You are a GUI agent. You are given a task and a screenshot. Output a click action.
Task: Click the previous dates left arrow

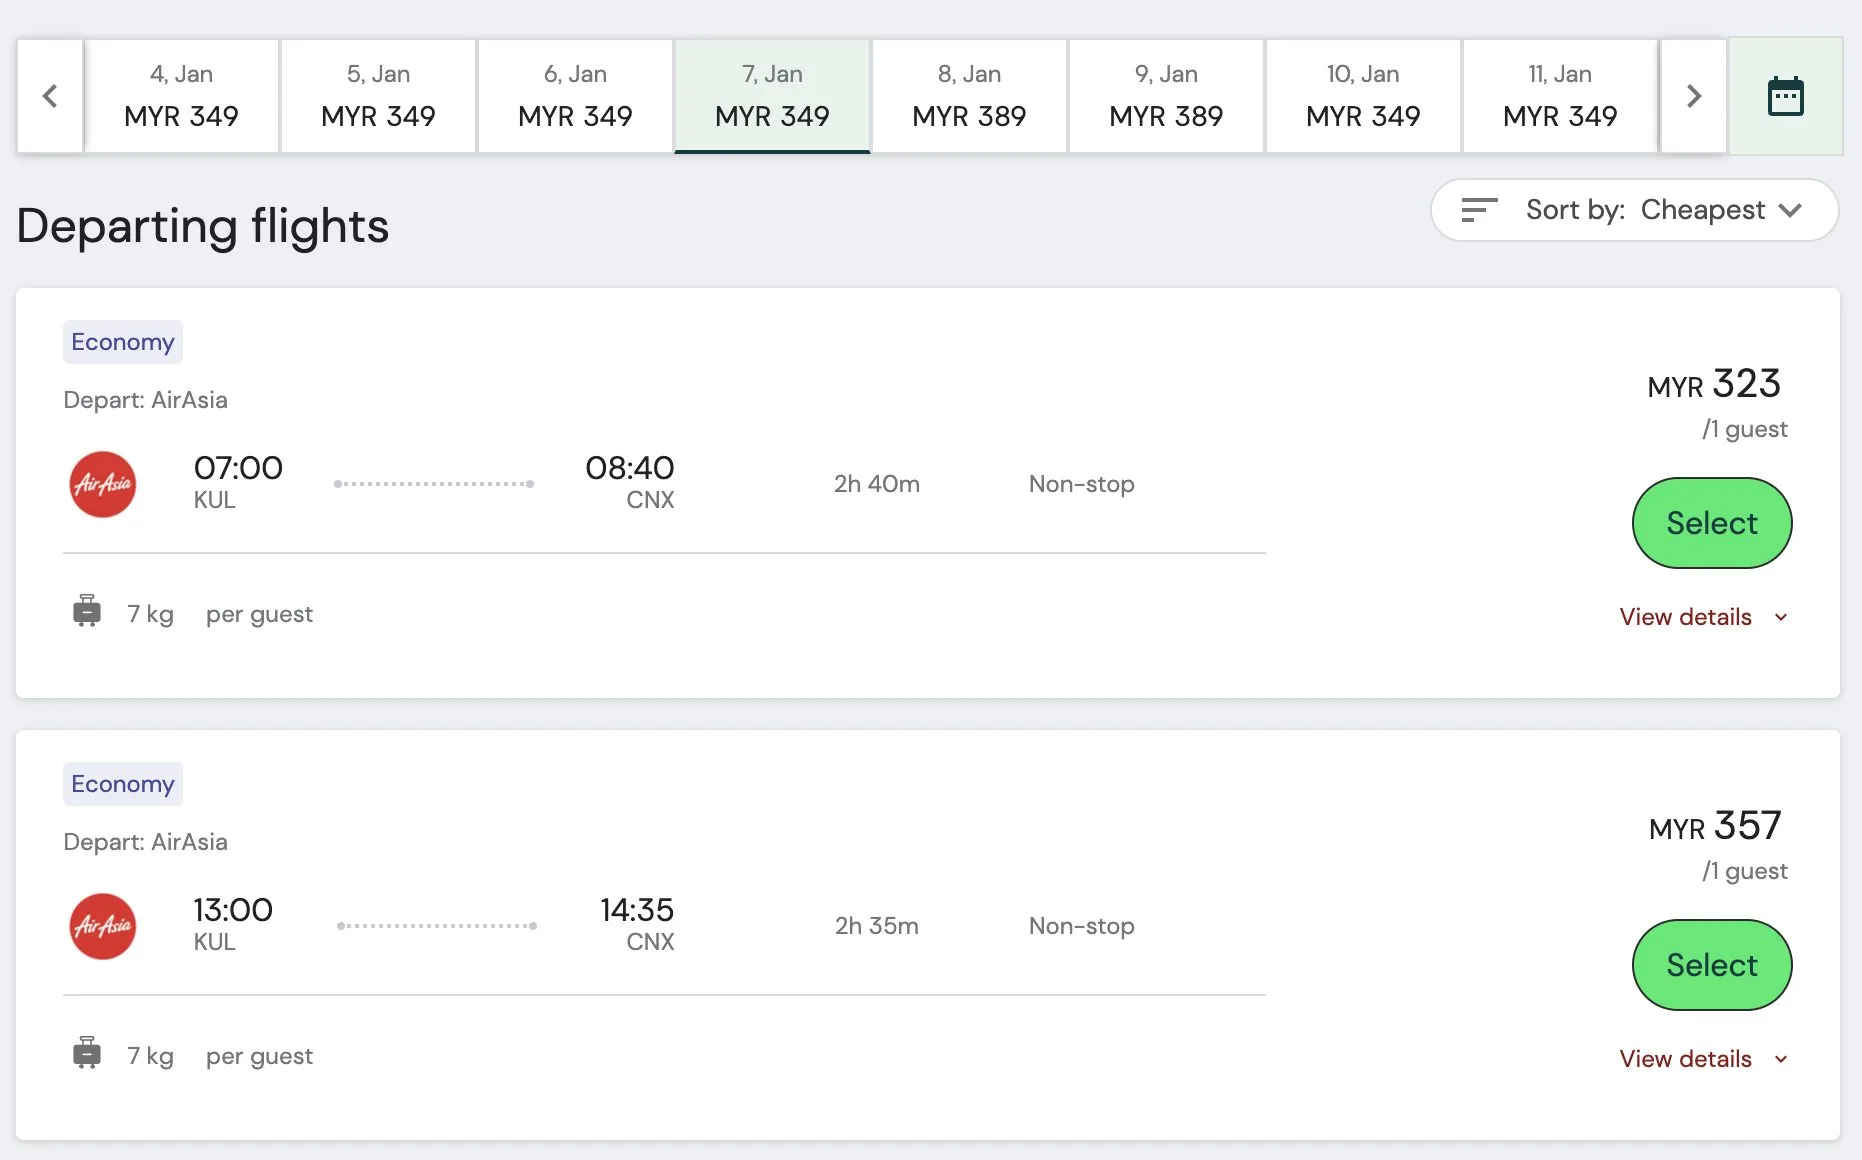pyautogui.click(x=50, y=97)
